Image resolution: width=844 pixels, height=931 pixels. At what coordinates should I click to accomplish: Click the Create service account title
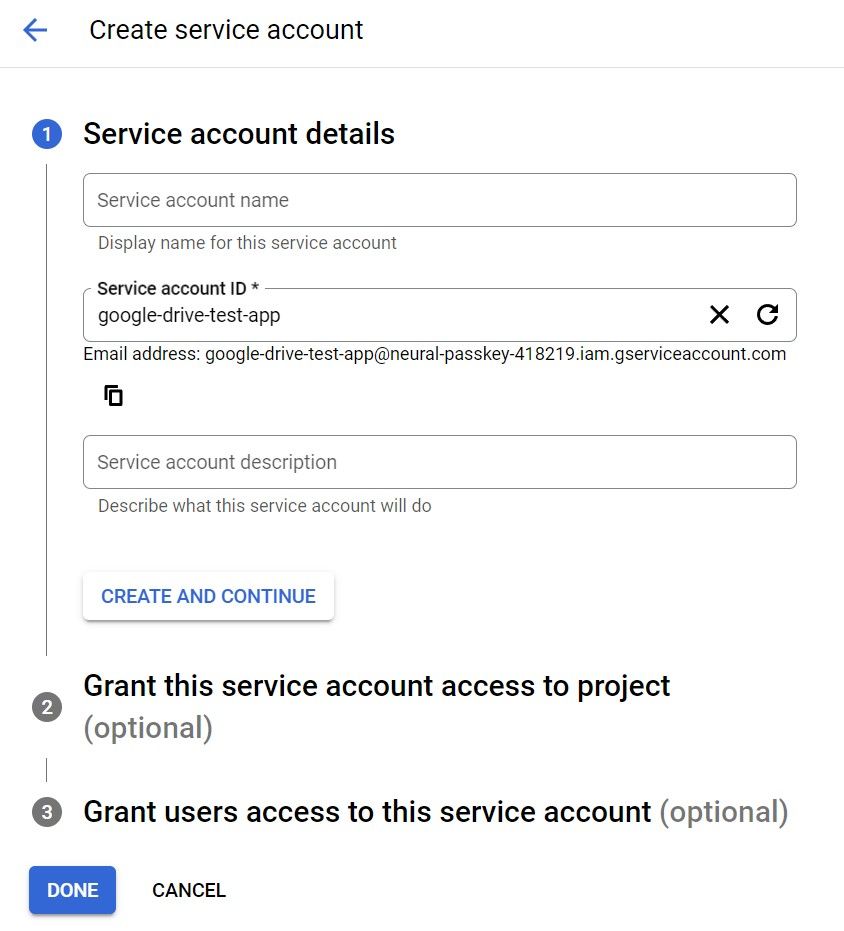tap(226, 29)
